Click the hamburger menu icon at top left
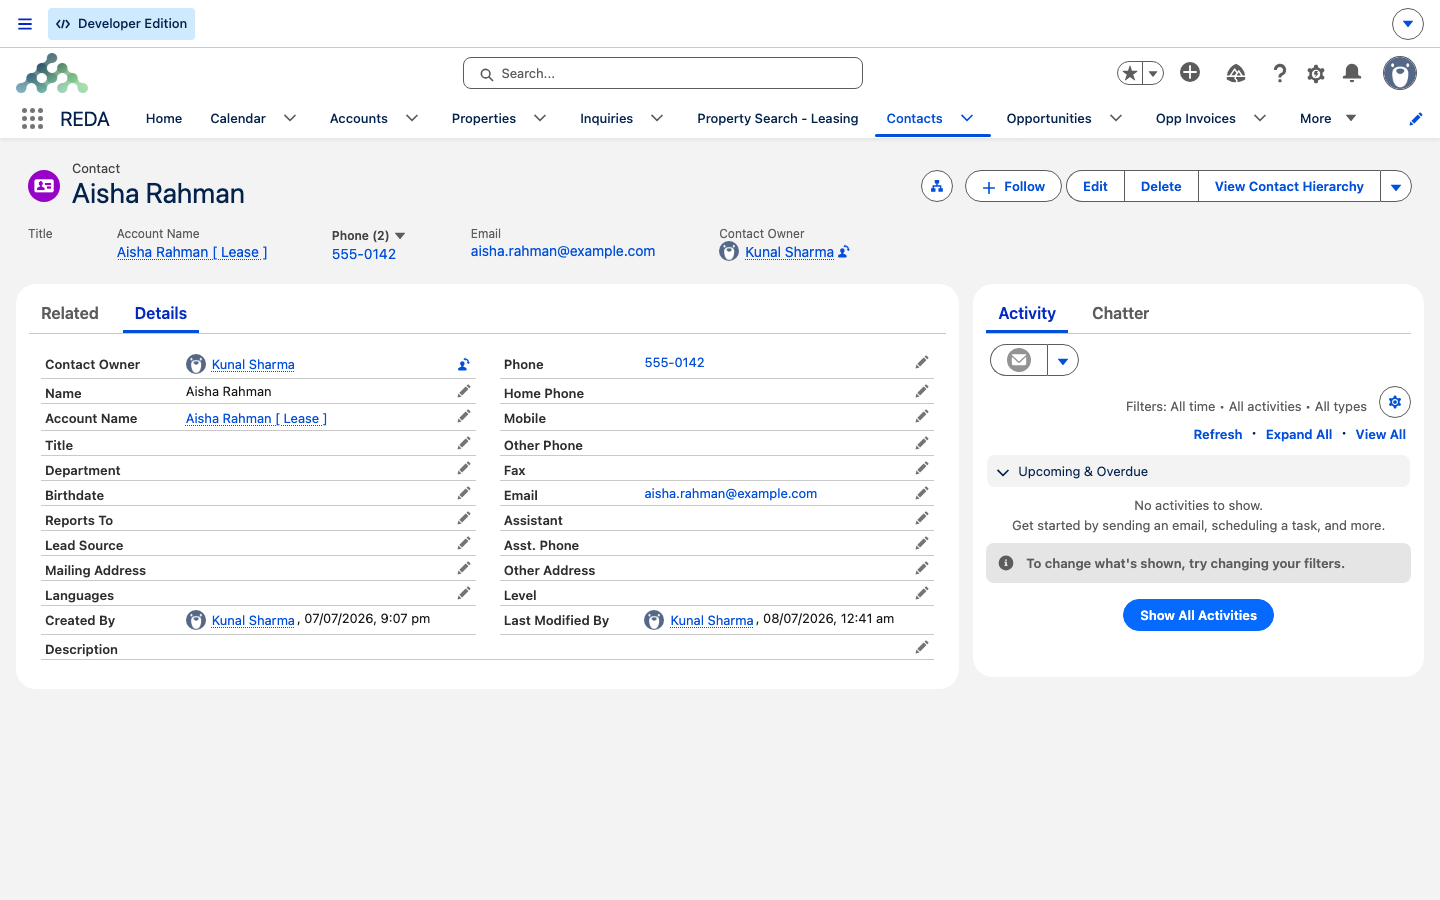 pyautogui.click(x=25, y=24)
